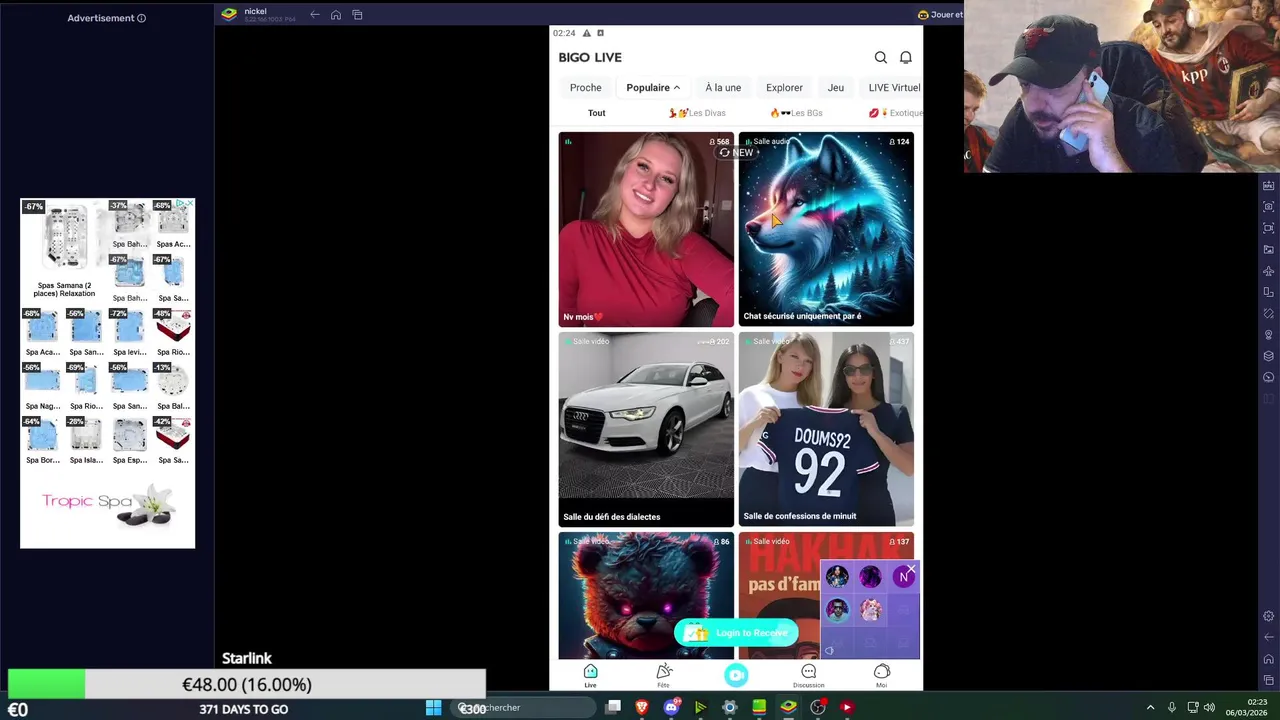Screen dimensions: 1280x720
Task: Open the Moi profile tab
Action: 882,676
